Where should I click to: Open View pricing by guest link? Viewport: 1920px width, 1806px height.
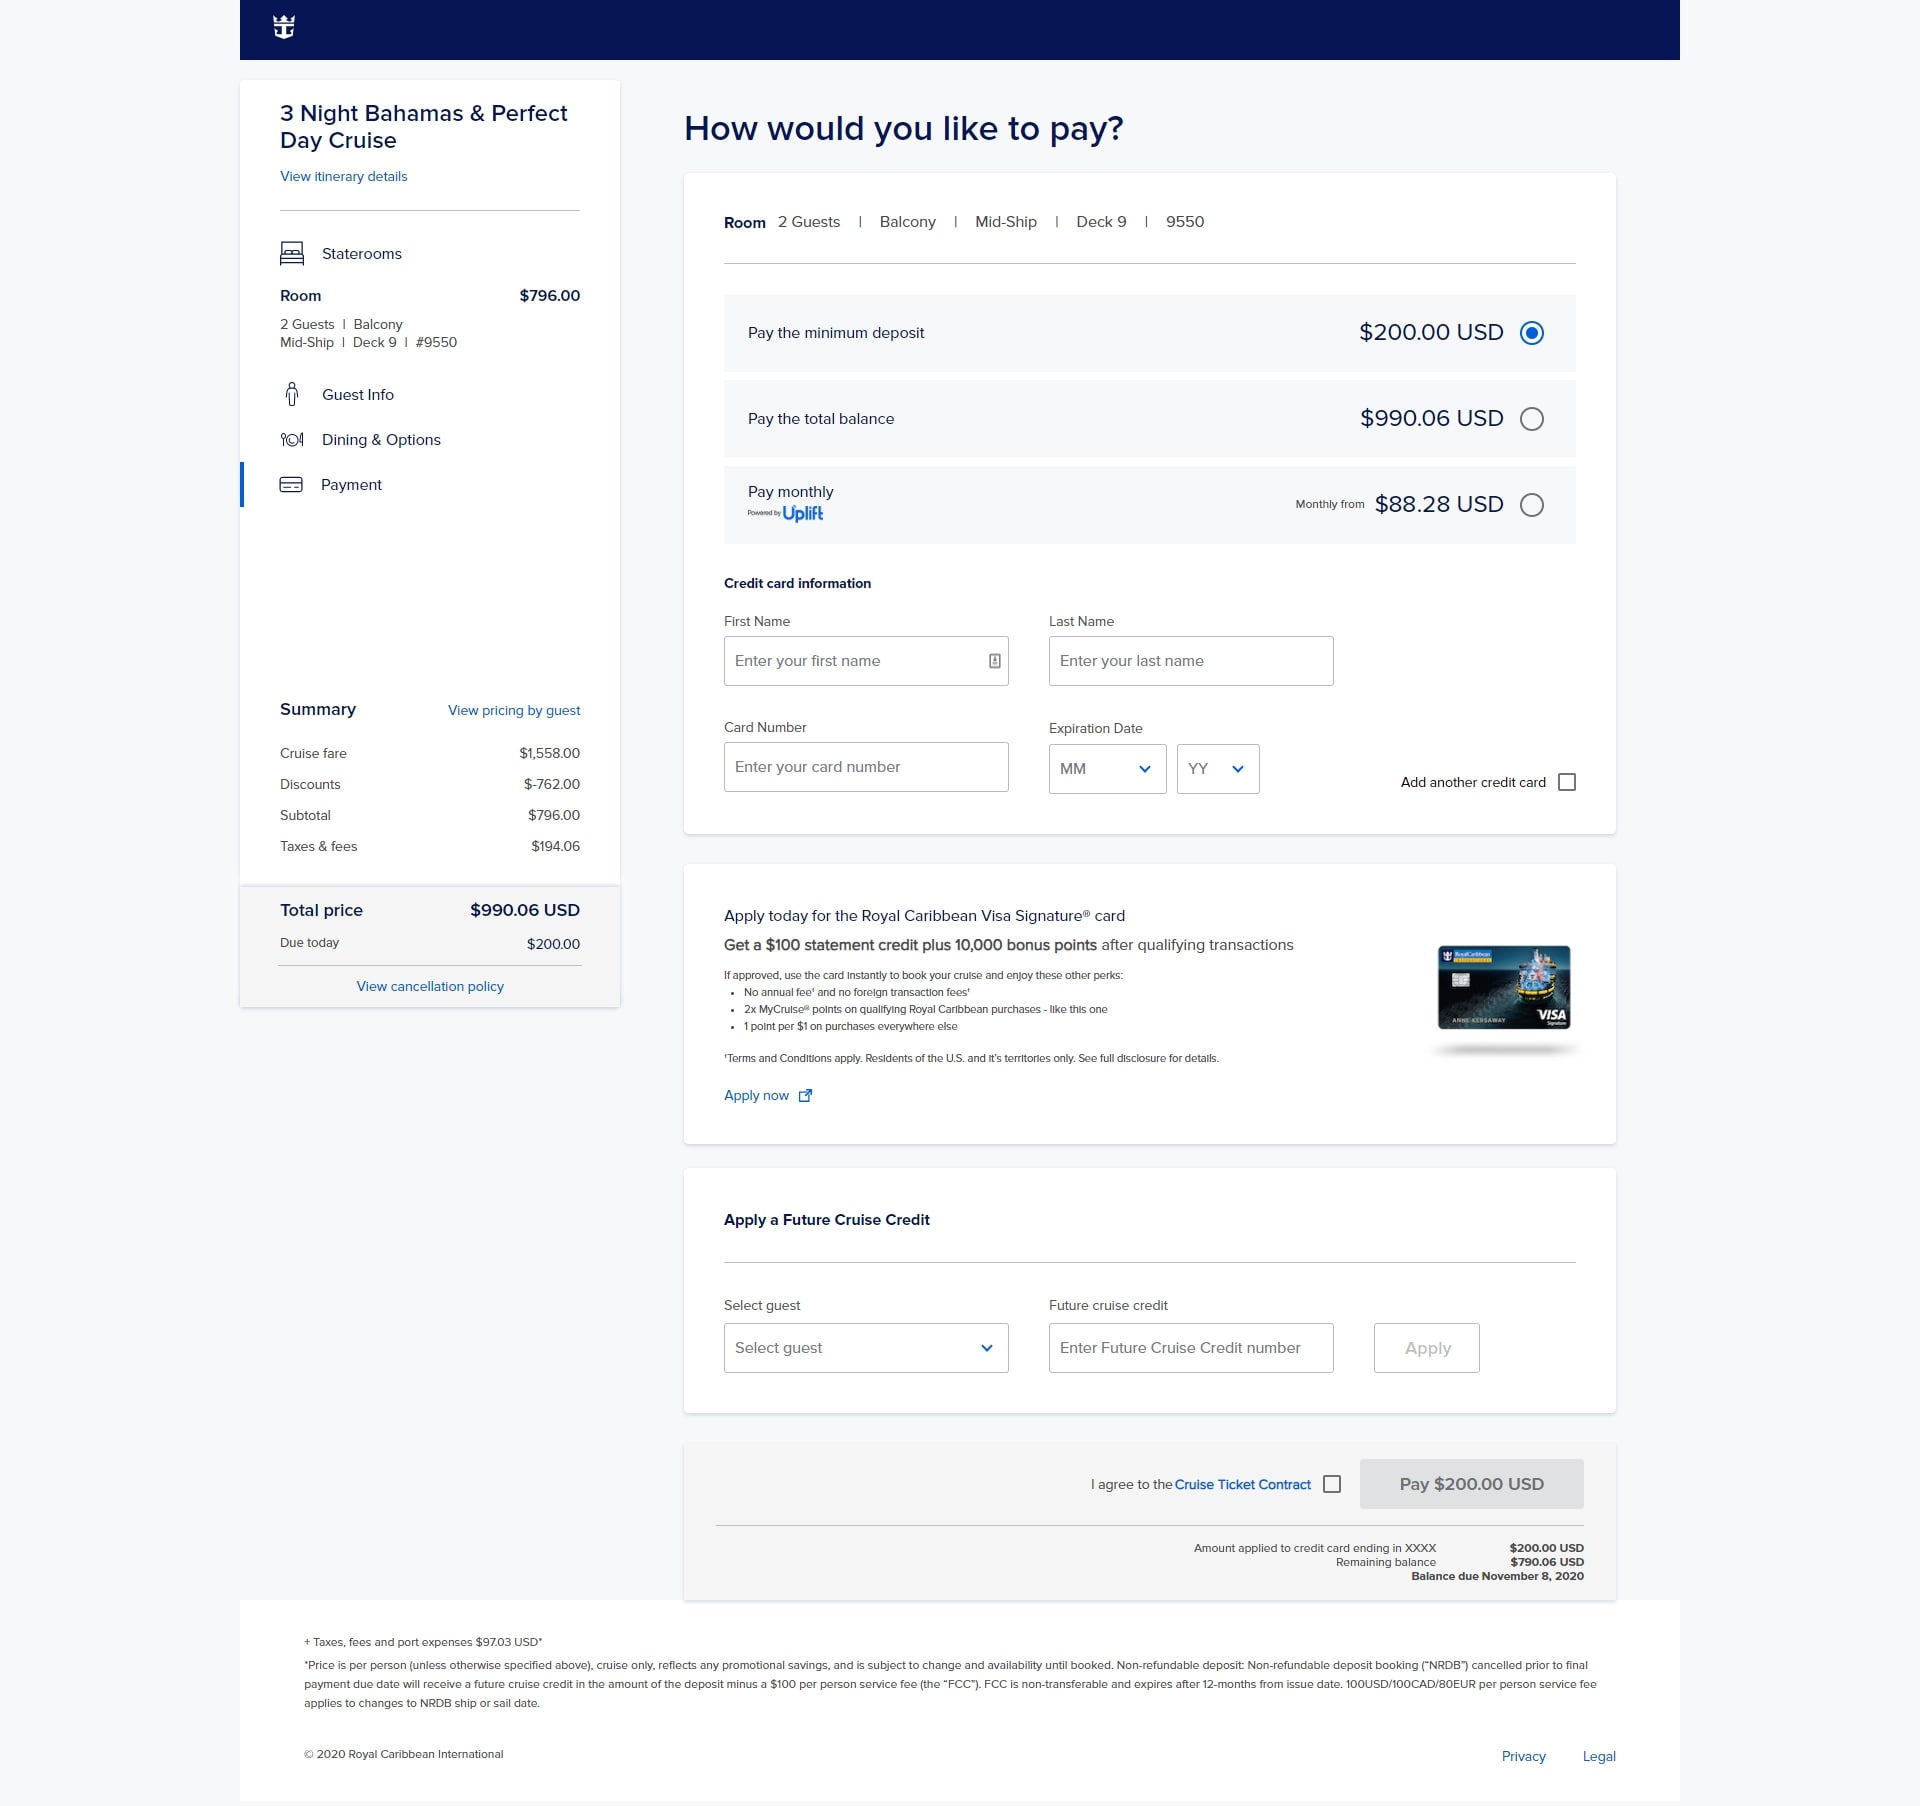tap(514, 710)
